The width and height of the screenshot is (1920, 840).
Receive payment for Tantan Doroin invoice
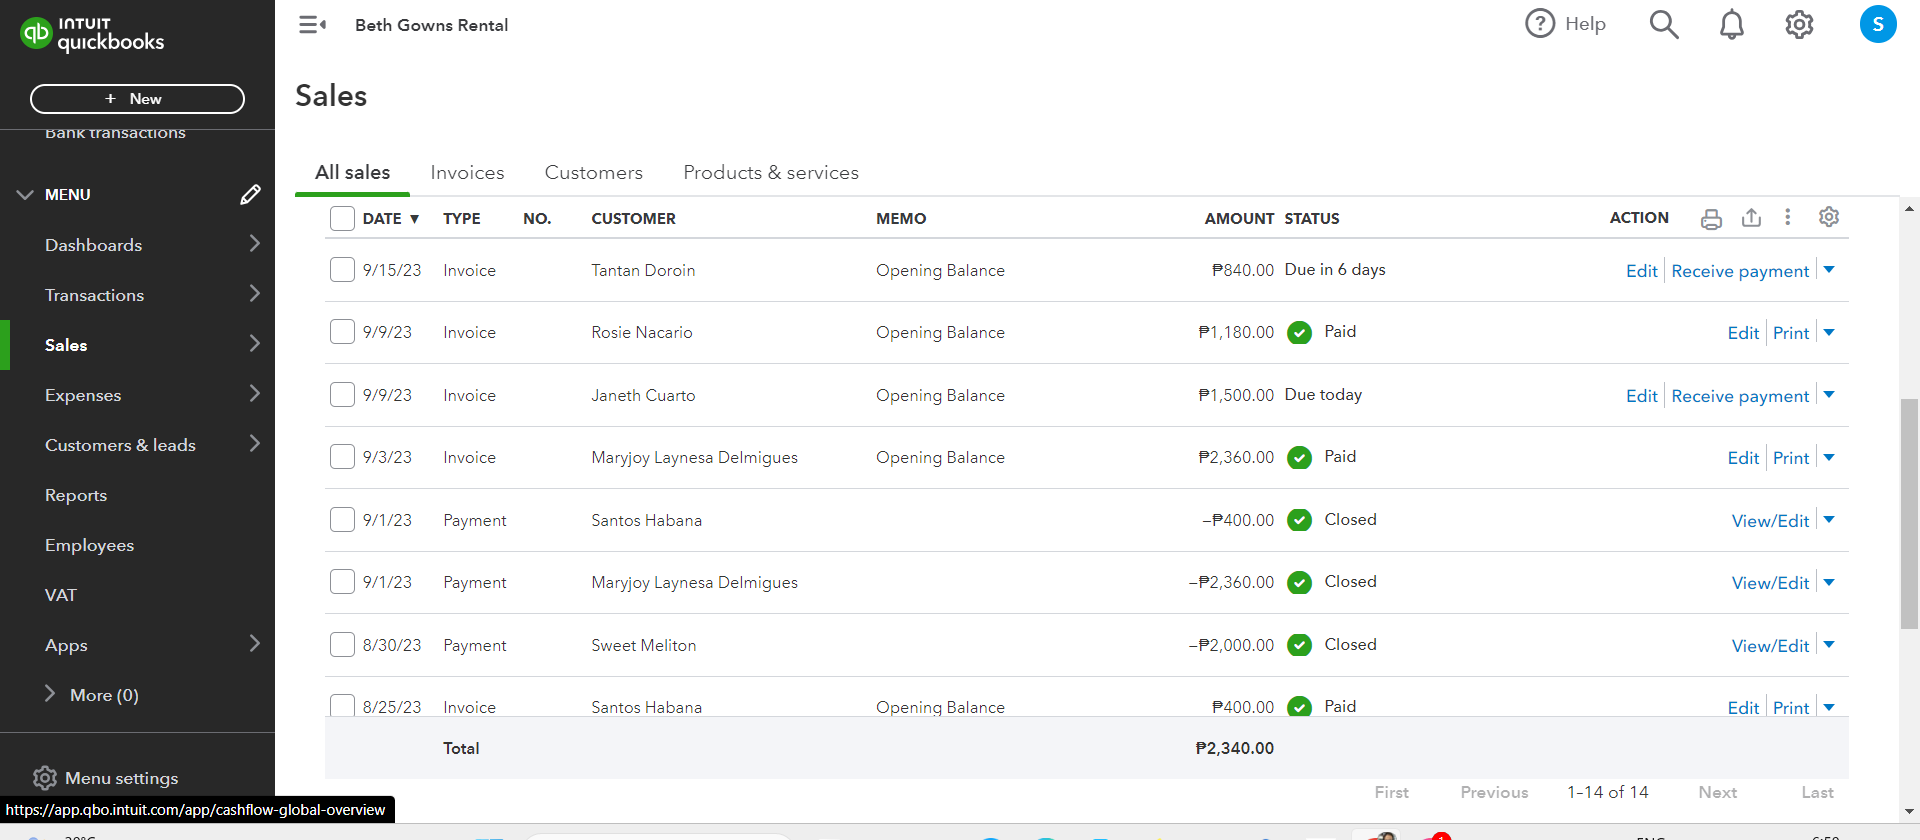(1740, 271)
